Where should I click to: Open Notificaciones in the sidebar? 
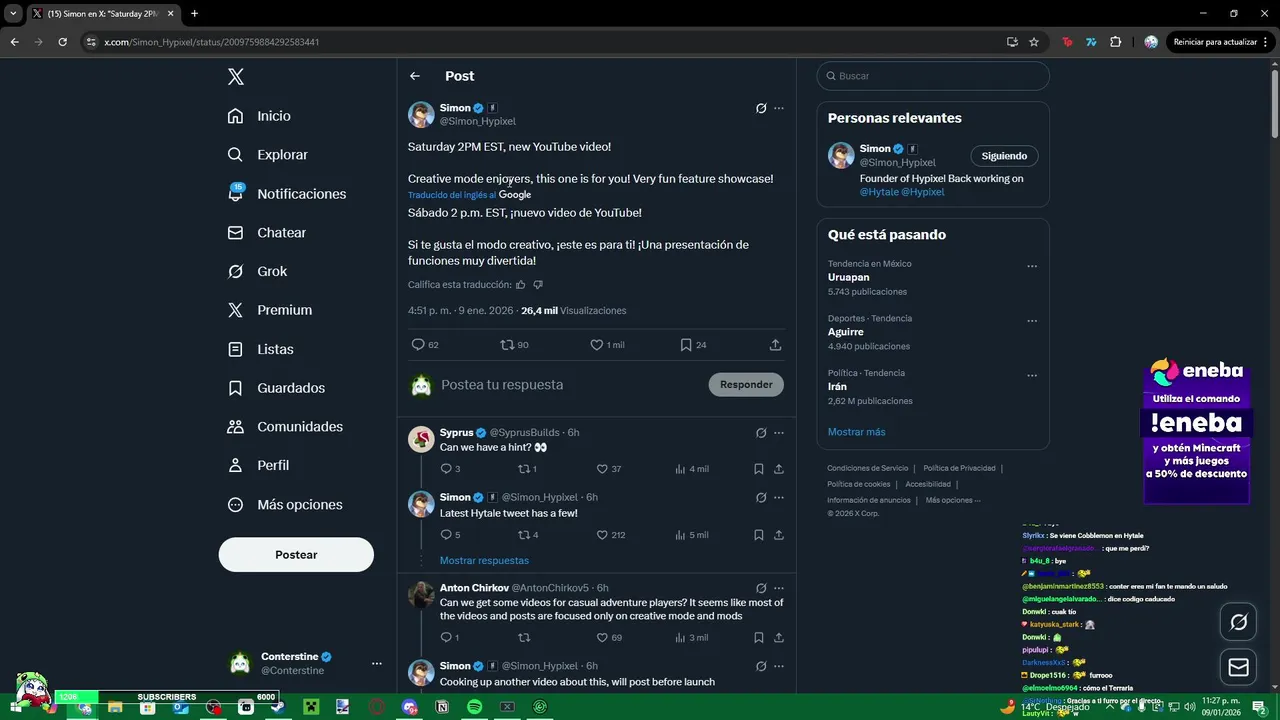pyautogui.click(x=286, y=194)
